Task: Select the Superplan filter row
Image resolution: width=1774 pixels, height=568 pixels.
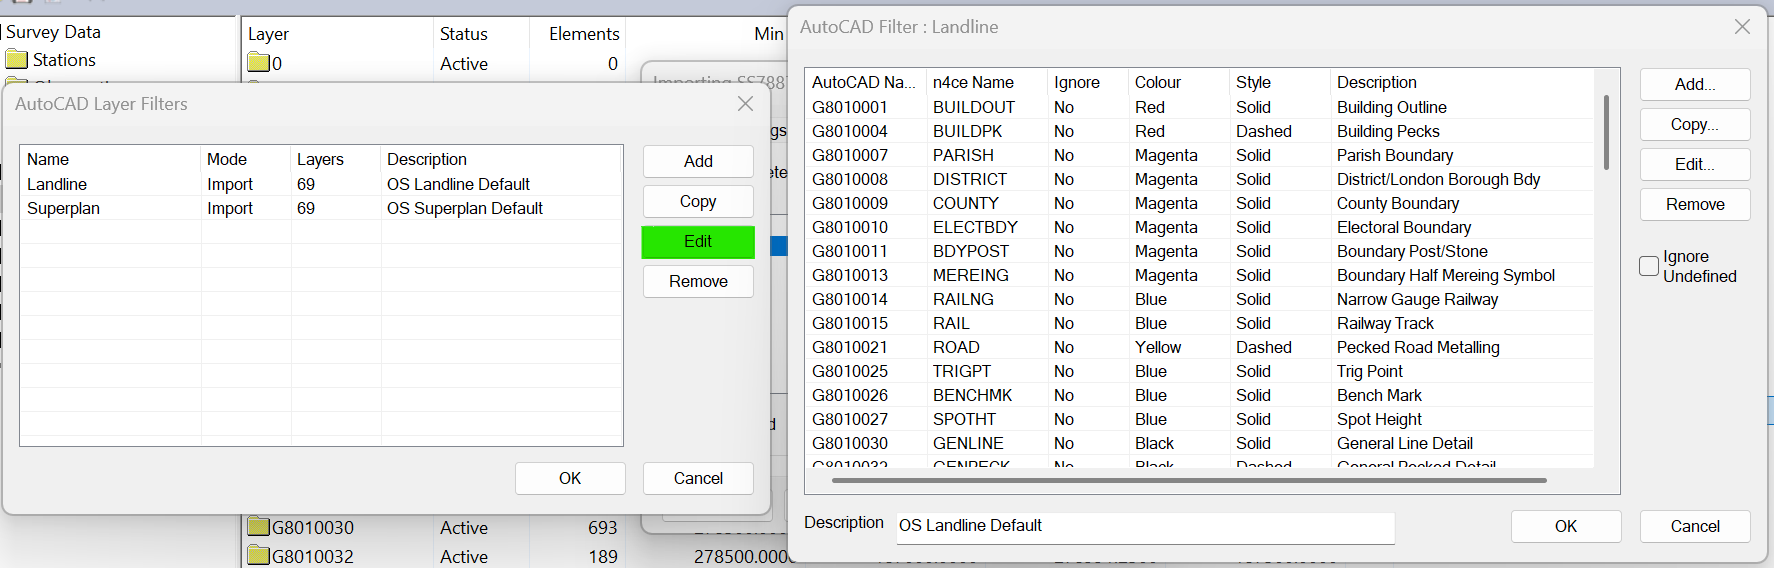Action: (x=321, y=208)
